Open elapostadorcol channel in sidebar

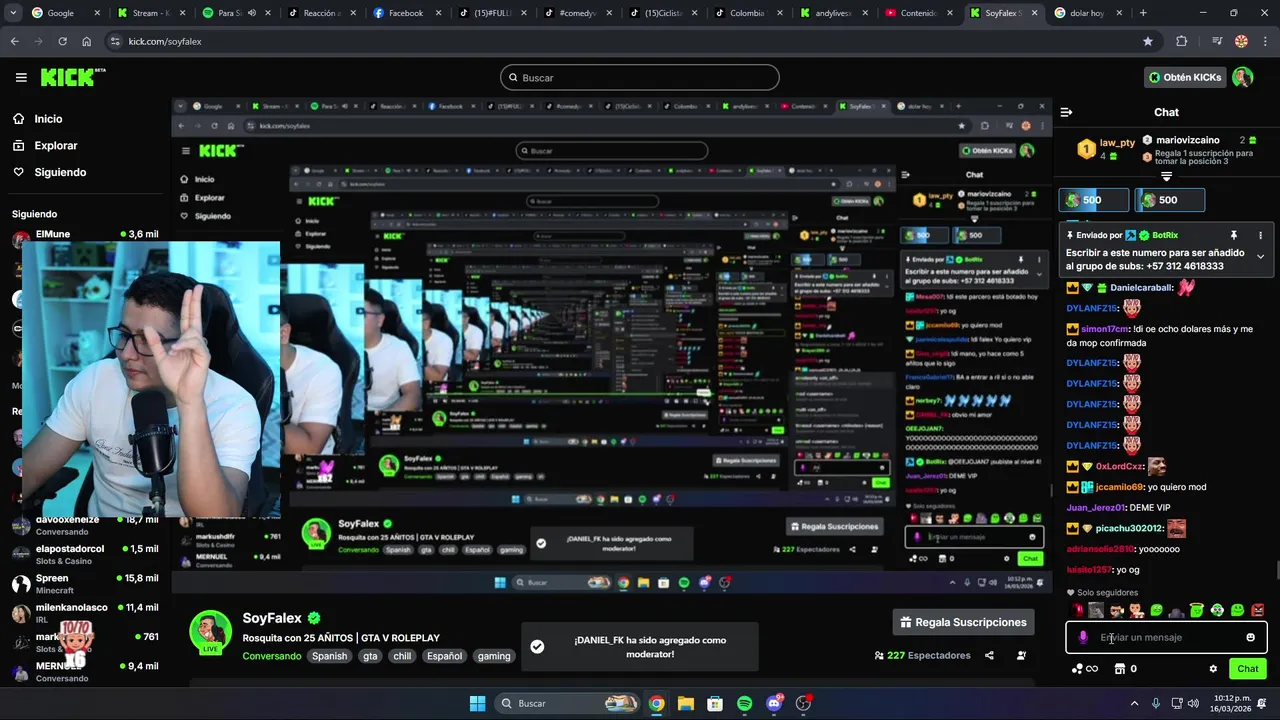pyautogui.click(x=85, y=555)
